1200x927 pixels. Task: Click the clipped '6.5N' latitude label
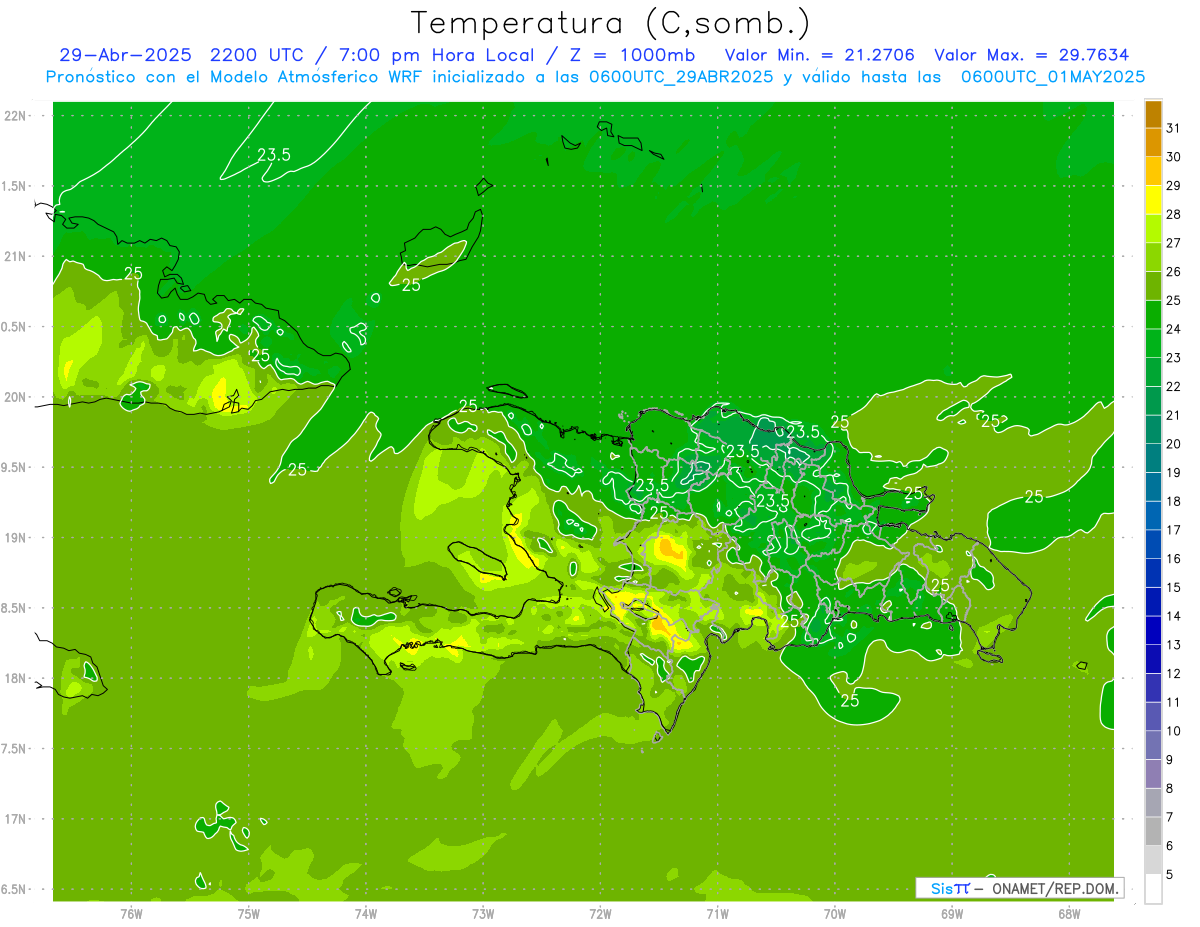click(14, 890)
